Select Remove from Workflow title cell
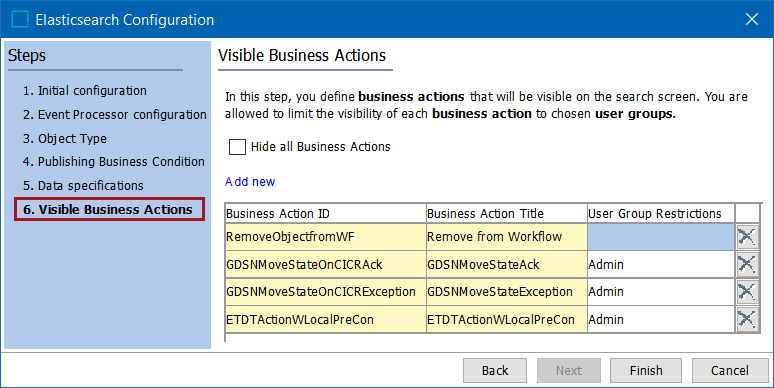 point(506,237)
